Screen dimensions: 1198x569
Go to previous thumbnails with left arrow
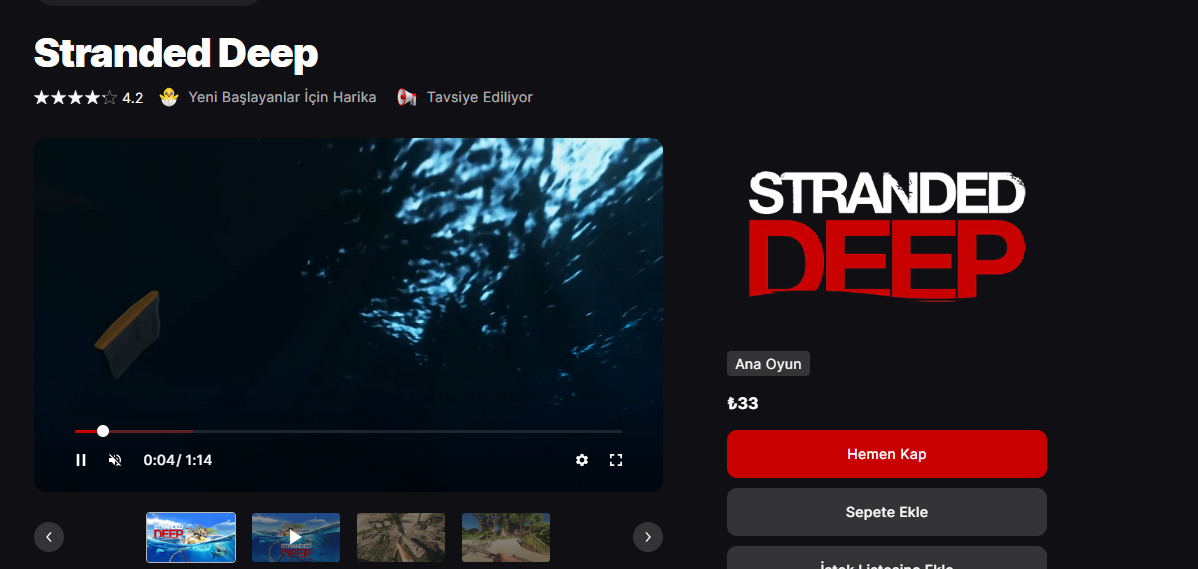click(49, 537)
